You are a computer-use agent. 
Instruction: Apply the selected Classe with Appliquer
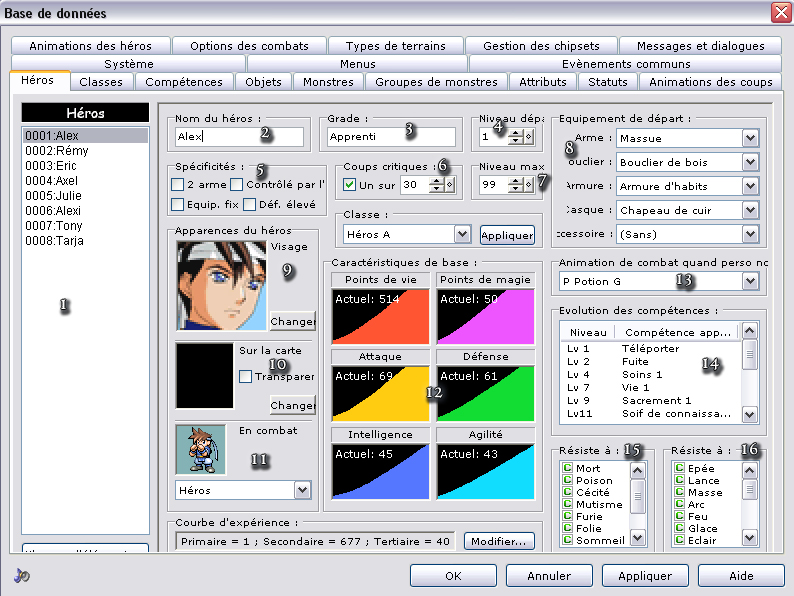point(507,235)
